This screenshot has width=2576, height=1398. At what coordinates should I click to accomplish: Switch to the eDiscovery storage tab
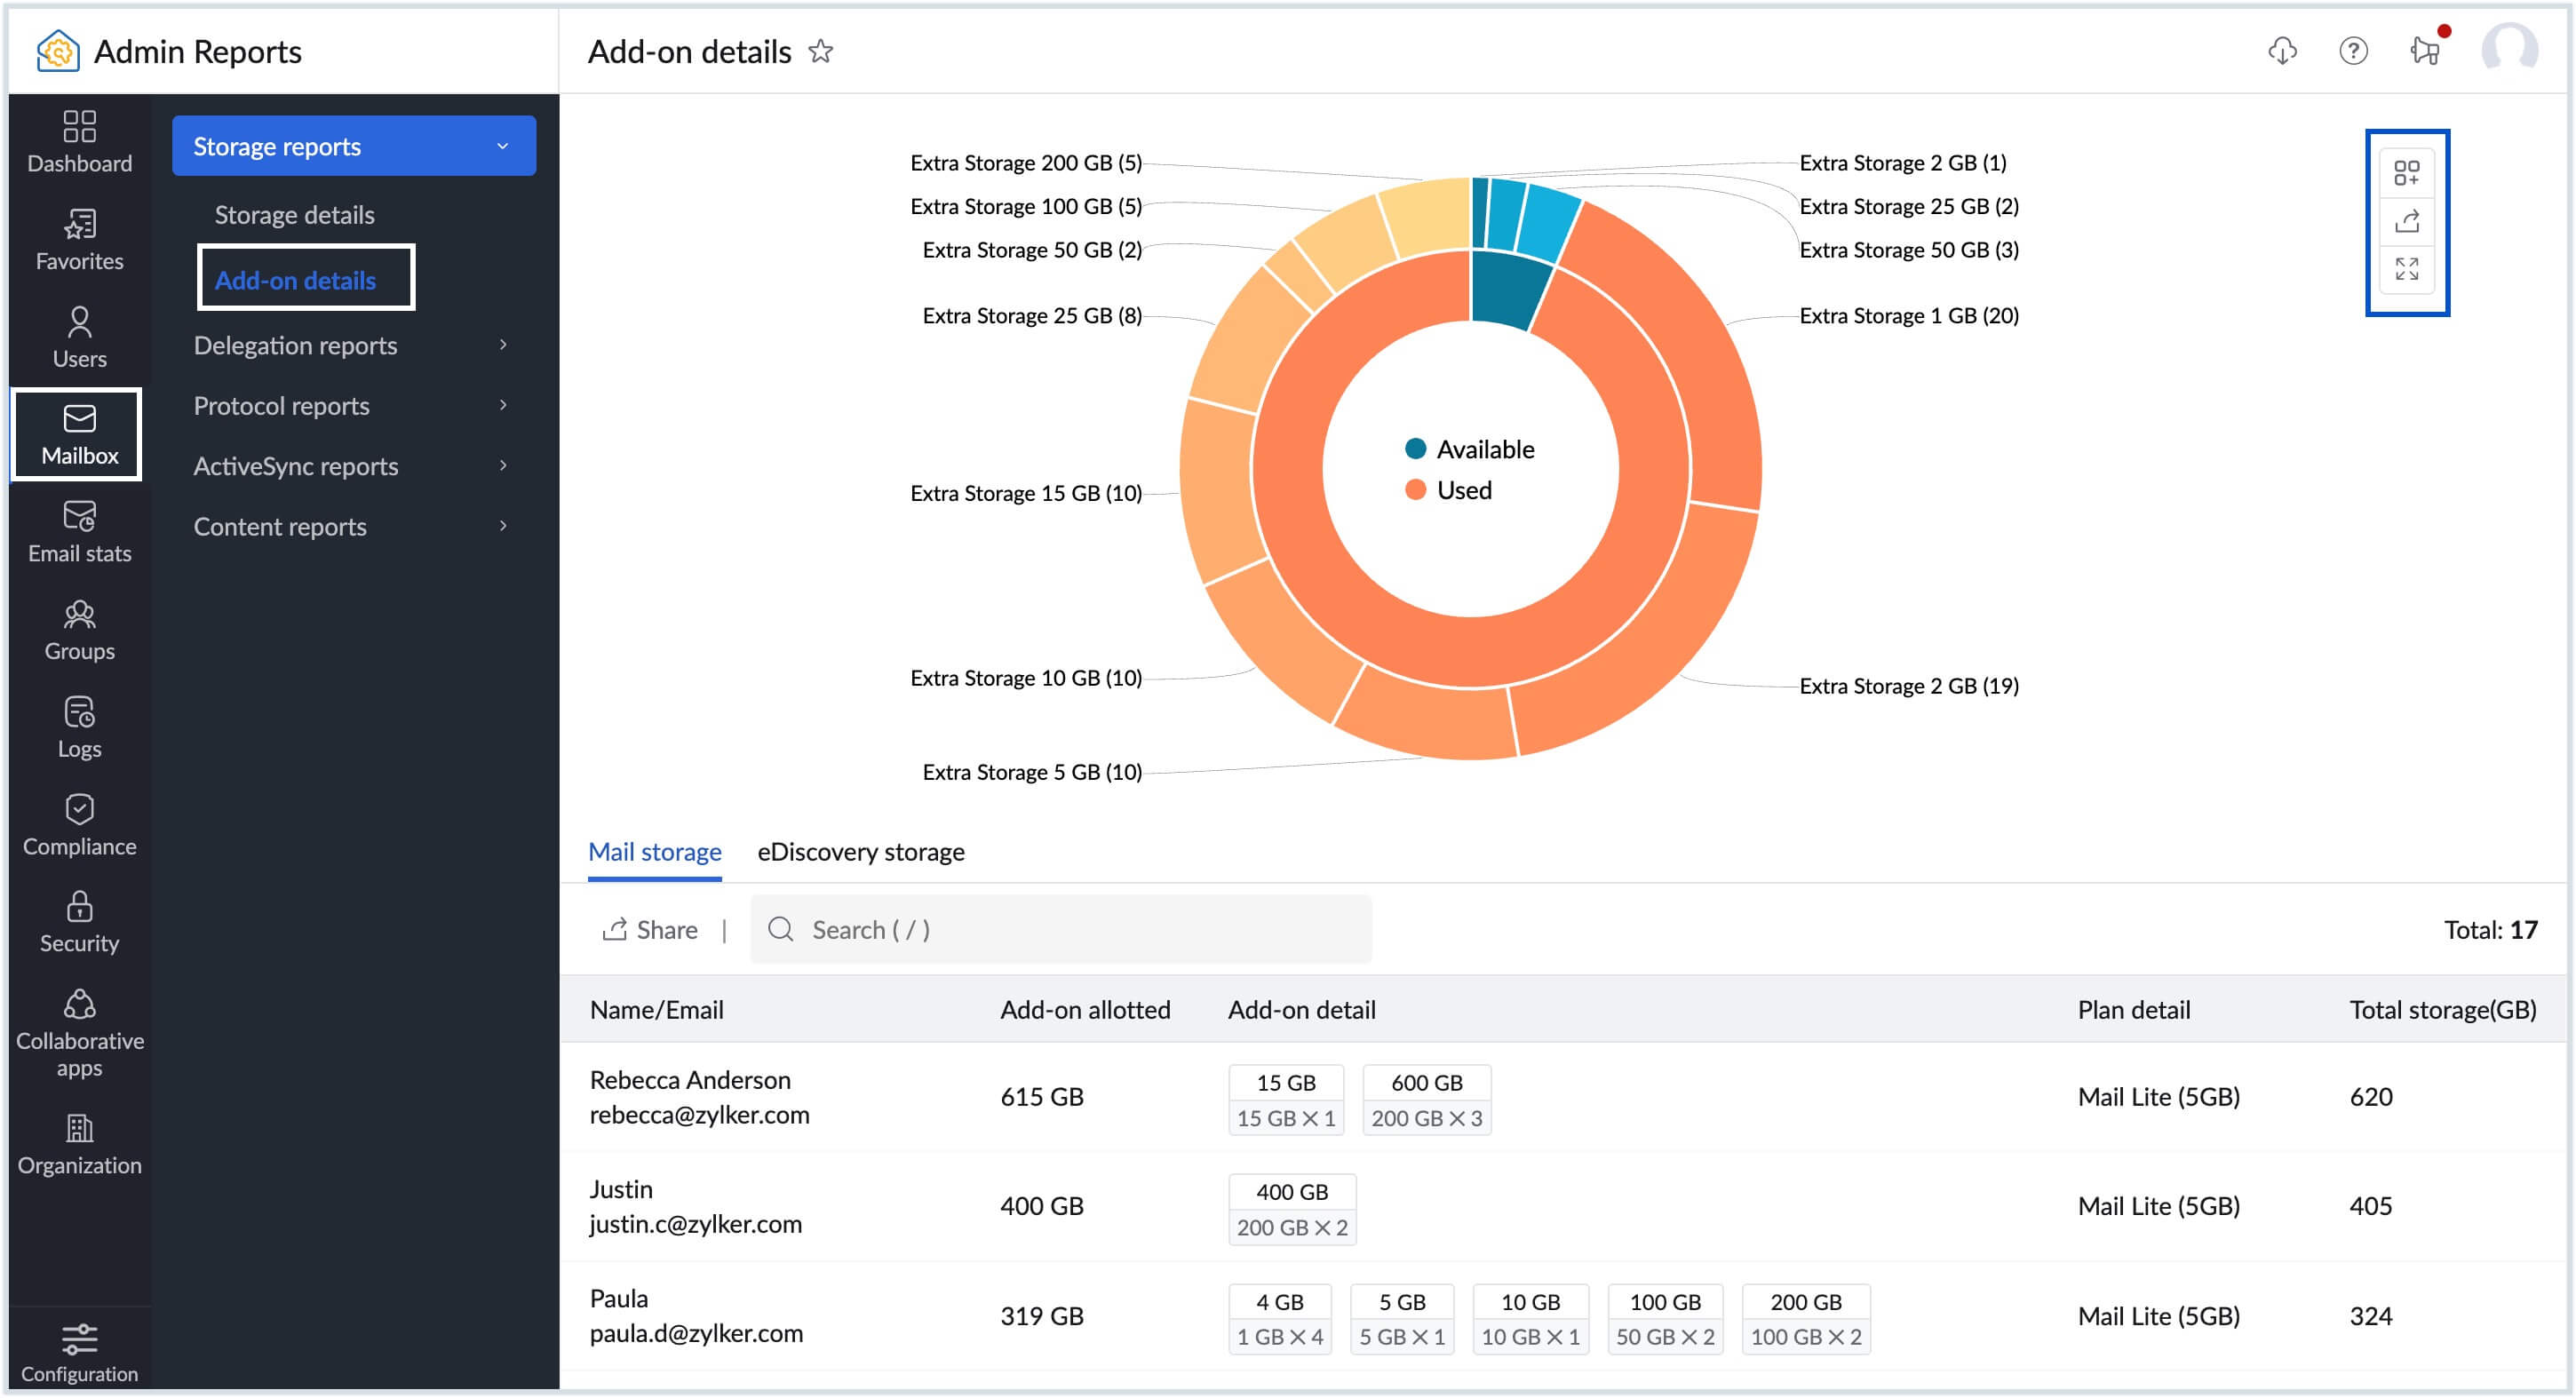(860, 852)
